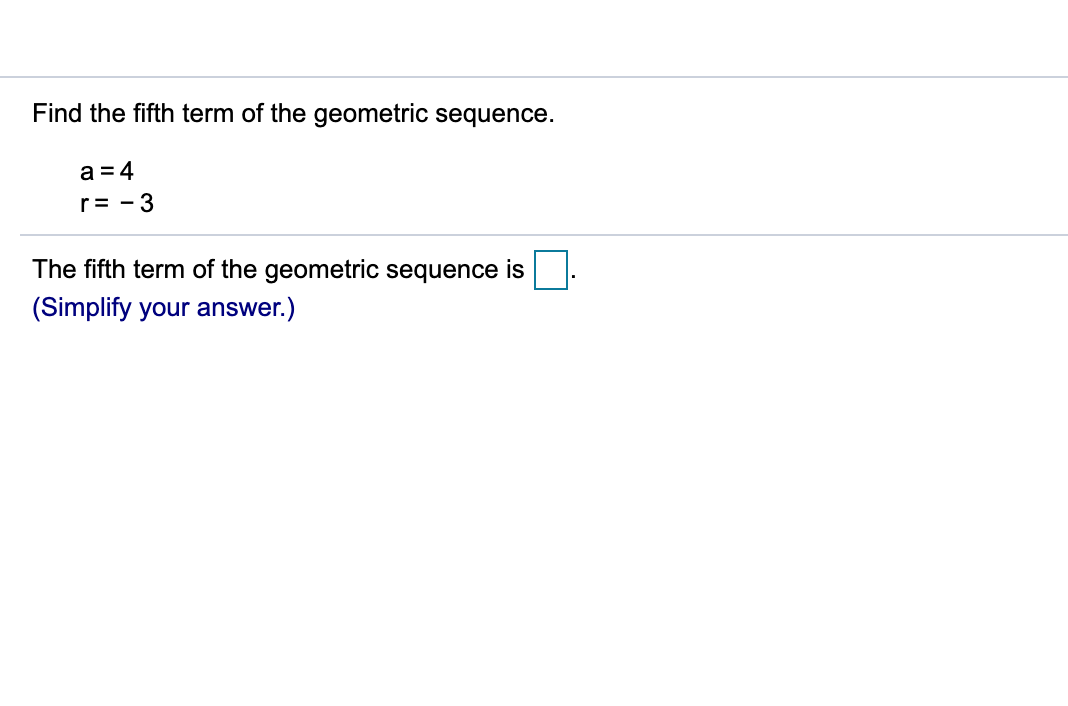Screen dimensions: 1068x706
Task: Click the variable letter "r"
Action: [84, 205]
